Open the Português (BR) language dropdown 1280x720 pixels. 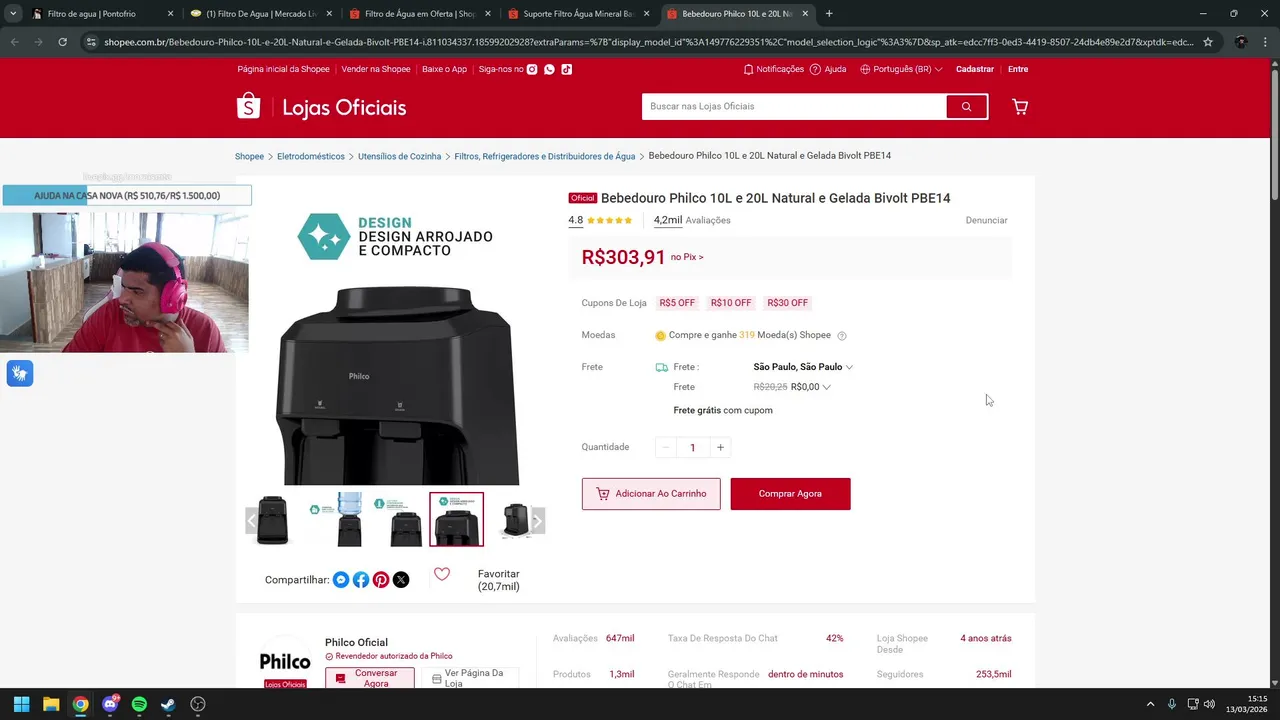[x=901, y=69]
